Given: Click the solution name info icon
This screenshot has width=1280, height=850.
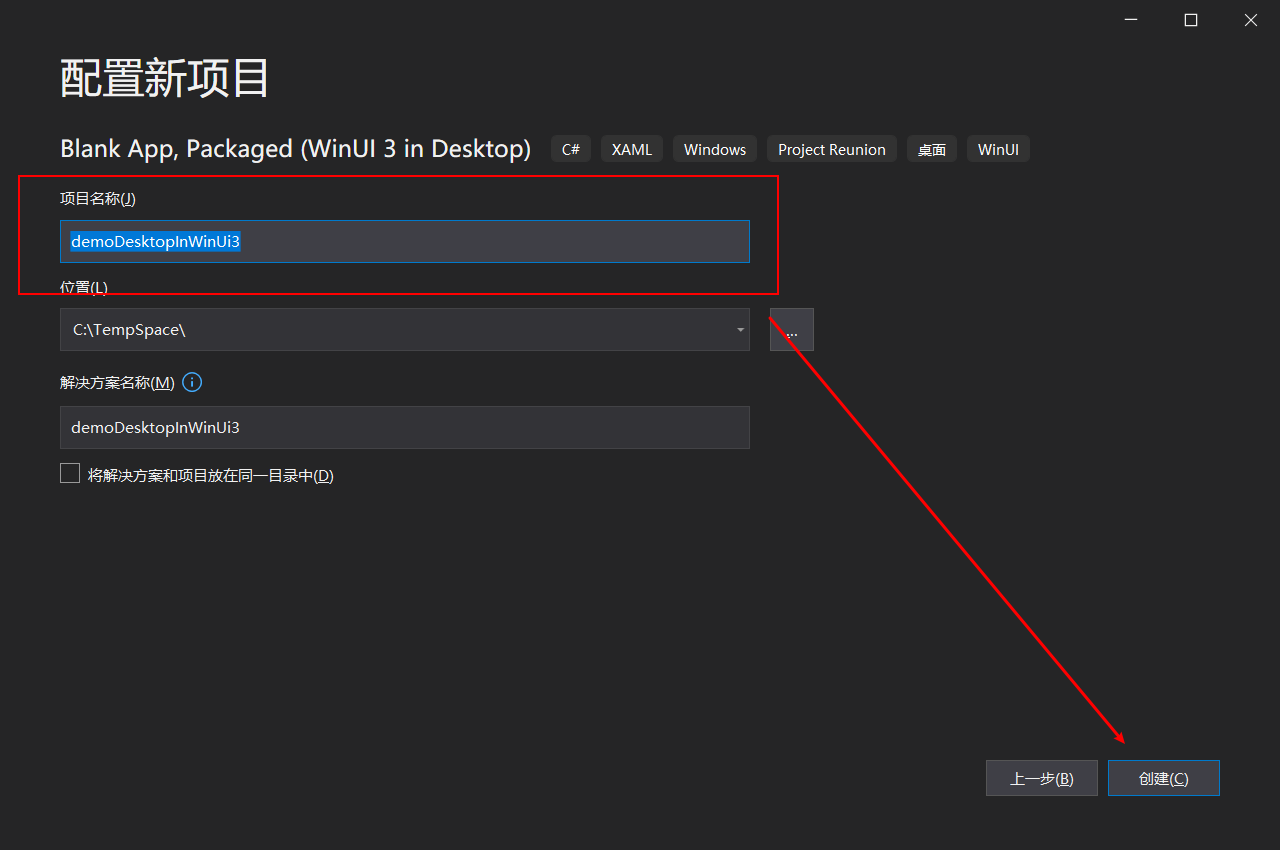Looking at the screenshot, I should [x=192, y=382].
